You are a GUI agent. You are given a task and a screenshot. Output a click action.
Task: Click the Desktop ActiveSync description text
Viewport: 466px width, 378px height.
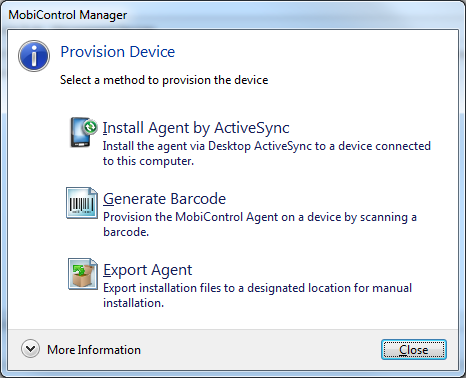coord(267,153)
